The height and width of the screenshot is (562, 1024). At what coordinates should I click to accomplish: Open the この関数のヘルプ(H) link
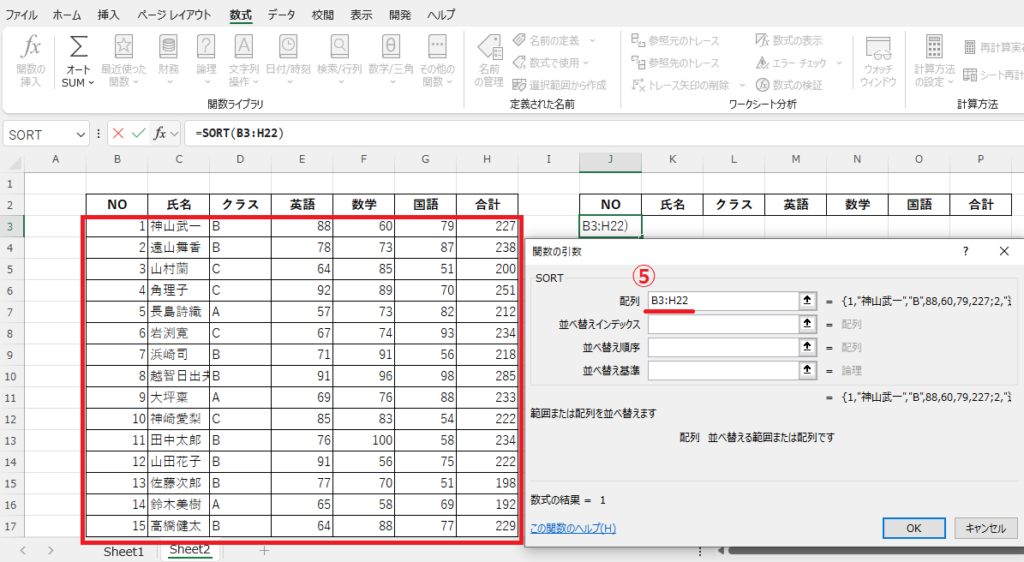pos(573,528)
